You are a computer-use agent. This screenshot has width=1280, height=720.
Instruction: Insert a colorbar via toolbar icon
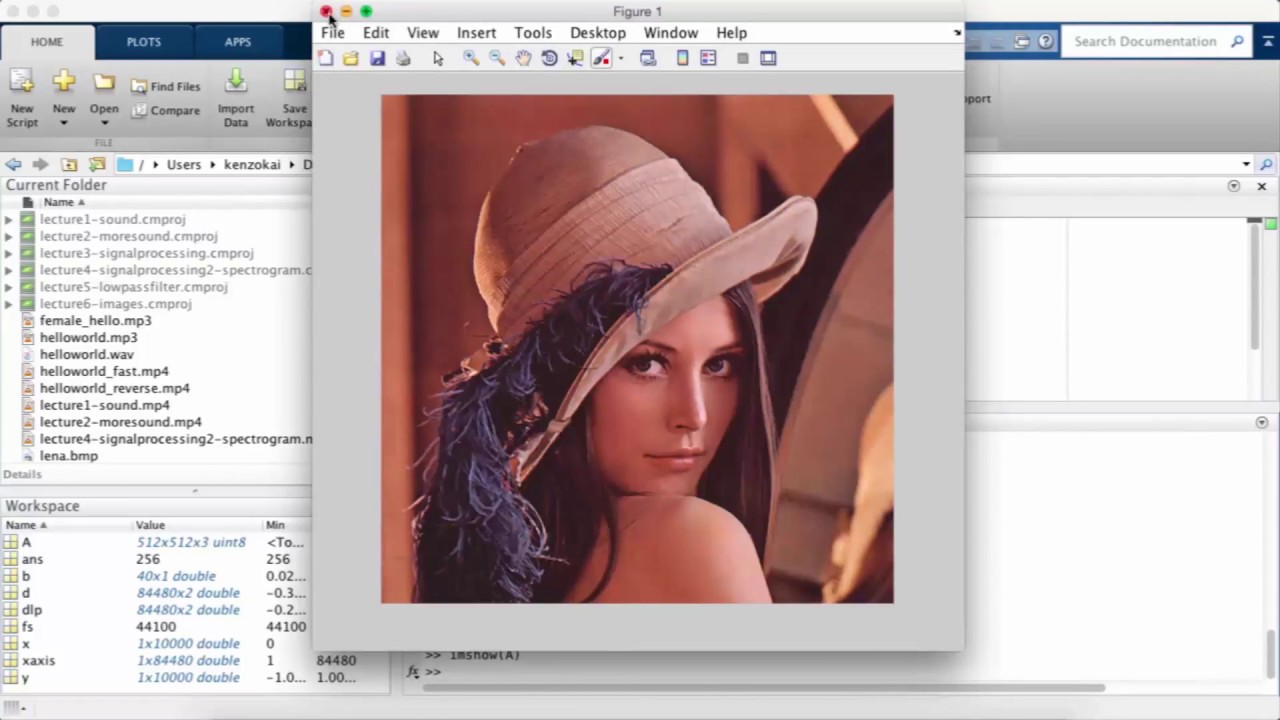682,59
